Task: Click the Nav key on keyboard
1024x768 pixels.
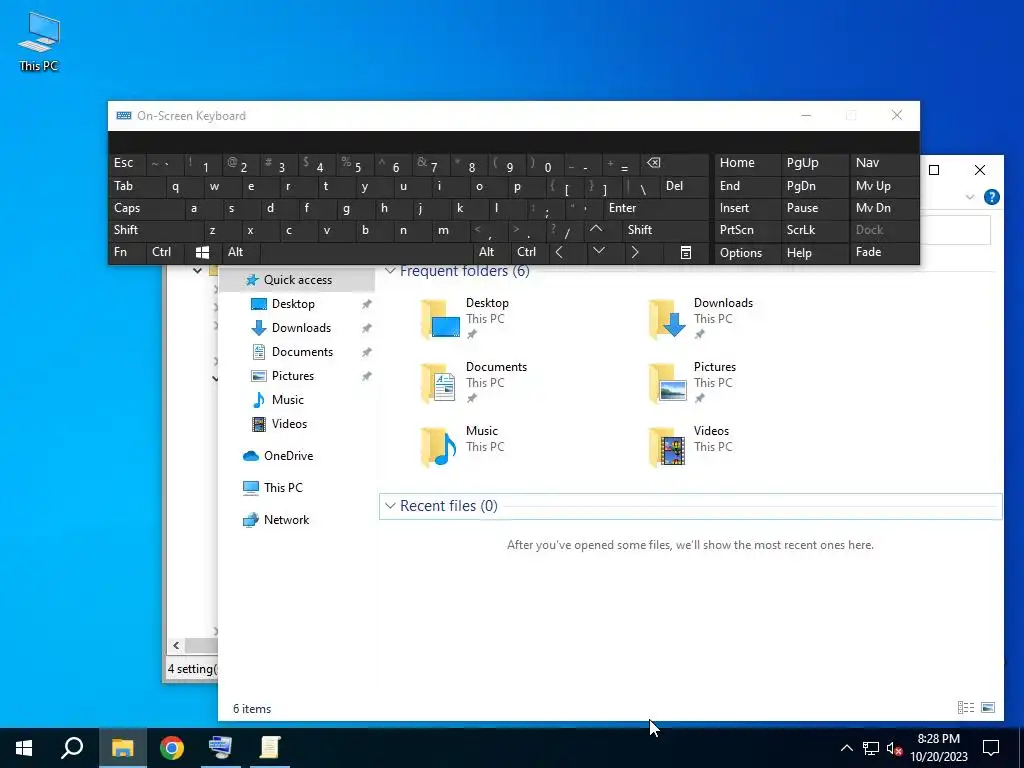Action: 883,163
